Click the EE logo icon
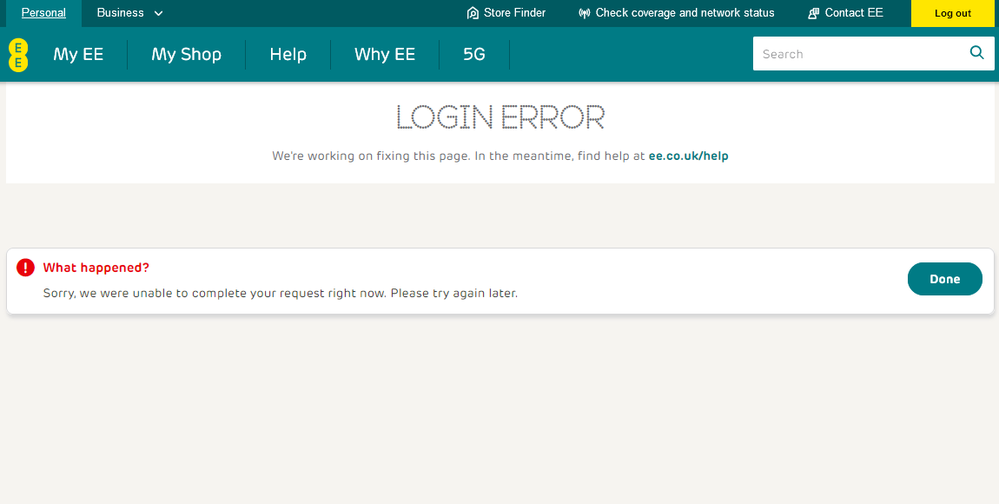This screenshot has width=999, height=504. (x=18, y=55)
